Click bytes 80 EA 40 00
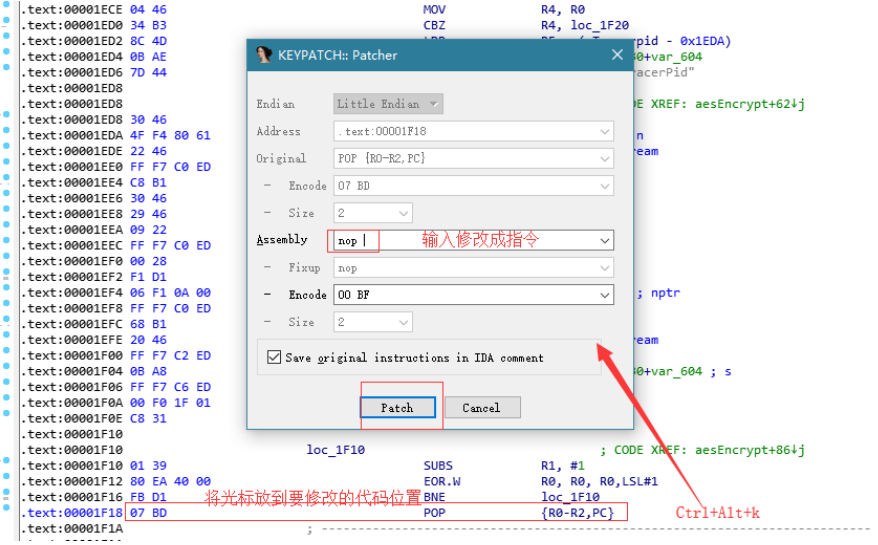Screen dimensions: 878x545 point(170,481)
